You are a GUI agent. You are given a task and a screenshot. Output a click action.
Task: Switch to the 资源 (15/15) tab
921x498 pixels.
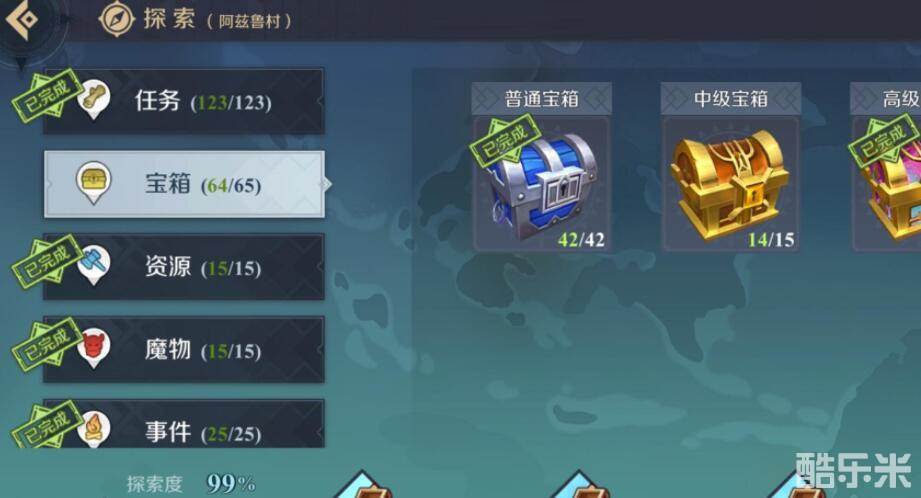[184, 267]
